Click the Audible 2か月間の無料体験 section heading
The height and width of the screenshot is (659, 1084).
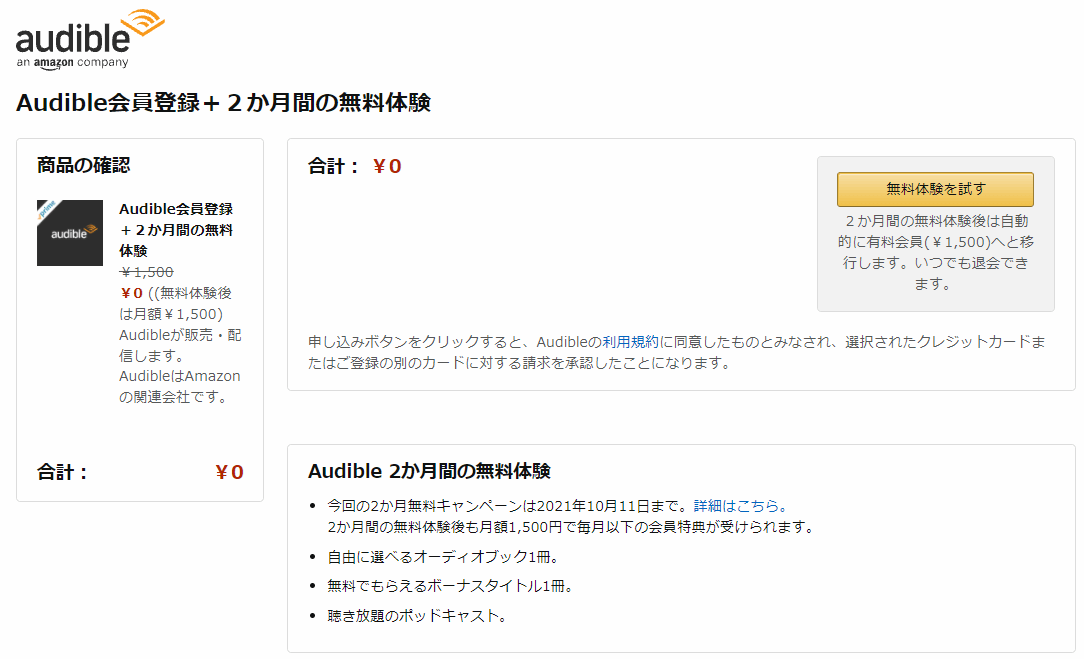(429, 471)
